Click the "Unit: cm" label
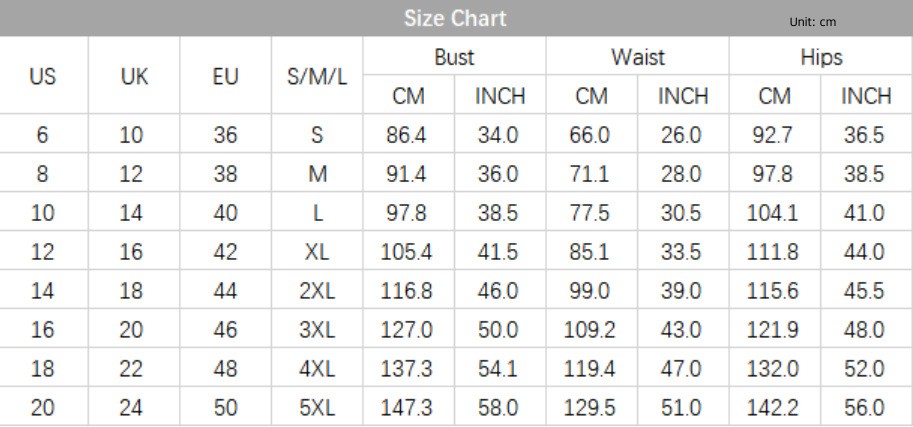This screenshot has height=427, width=913. point(811,21)
